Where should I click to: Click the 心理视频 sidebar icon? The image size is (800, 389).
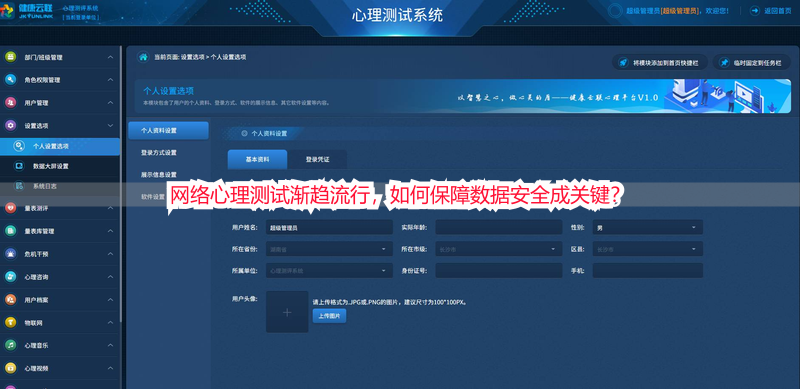(x=10, y=368)
